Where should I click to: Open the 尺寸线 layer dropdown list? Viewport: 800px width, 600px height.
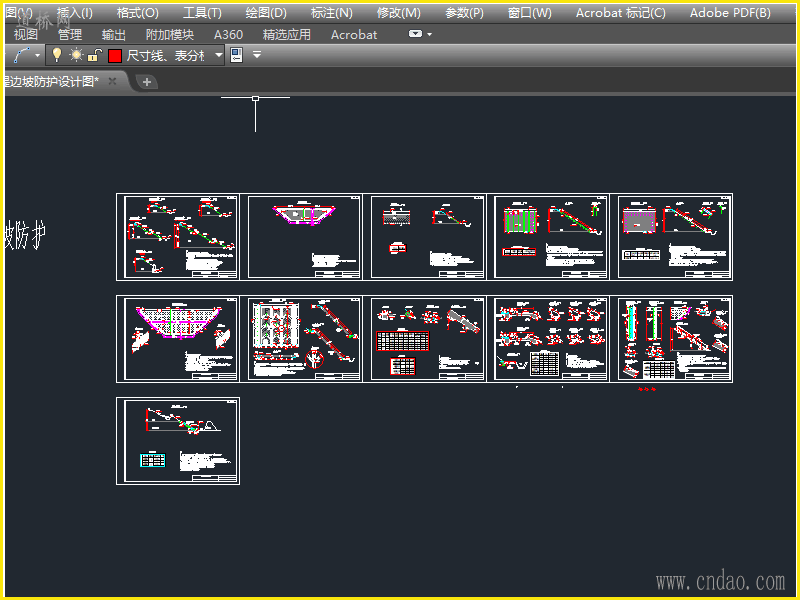[x=218, y=56]
